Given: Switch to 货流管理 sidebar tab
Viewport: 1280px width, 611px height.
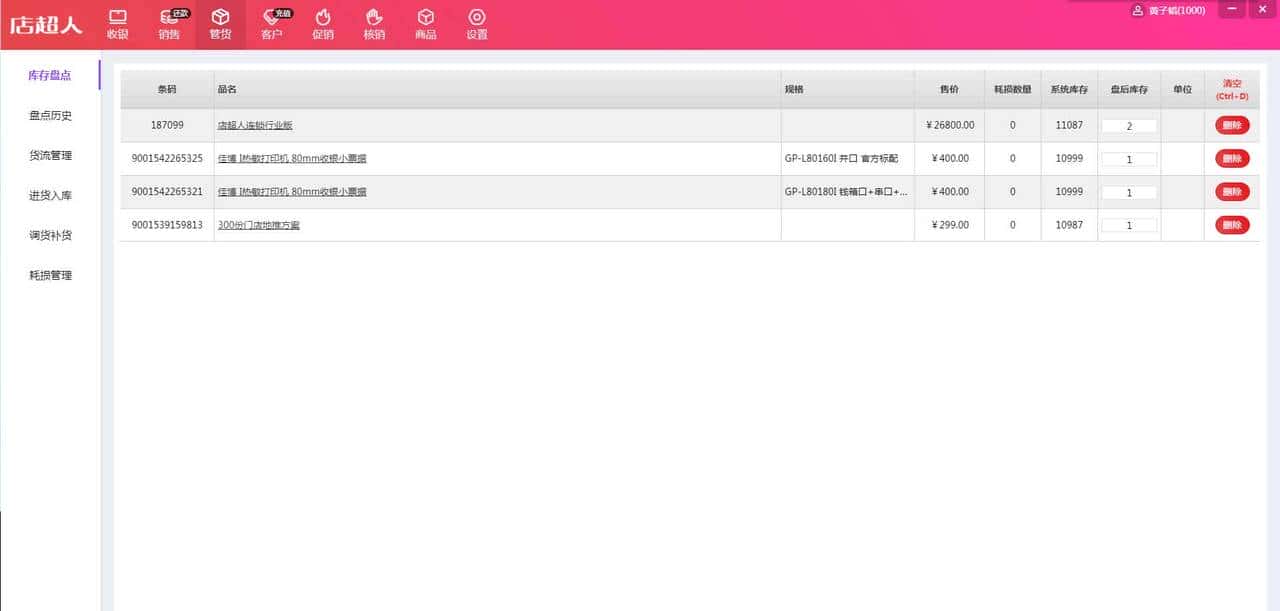Looking at the screenshot, I should tap(50, 156).
